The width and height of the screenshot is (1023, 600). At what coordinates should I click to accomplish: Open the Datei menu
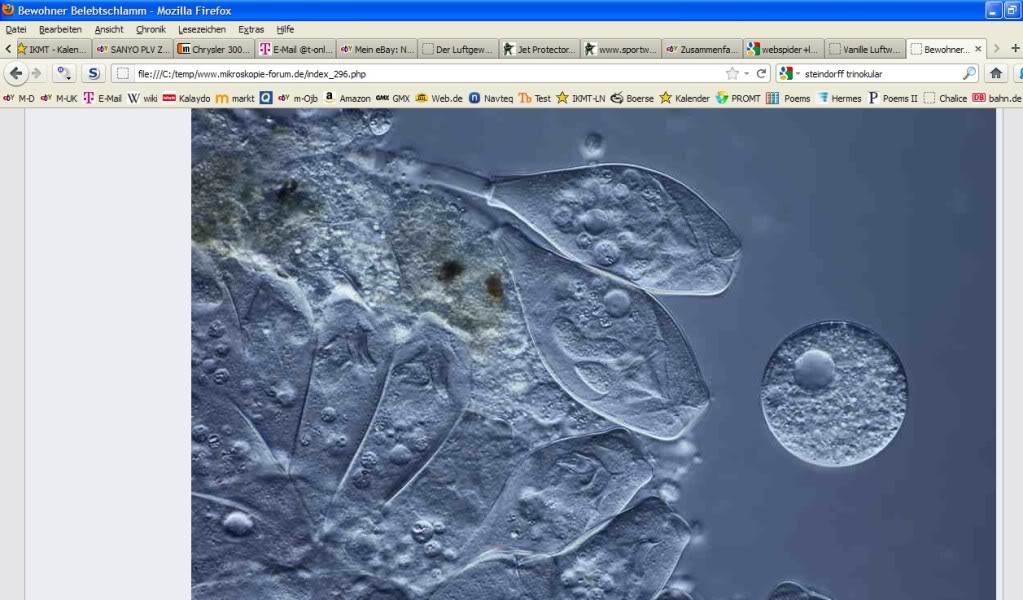coord(16,29)
